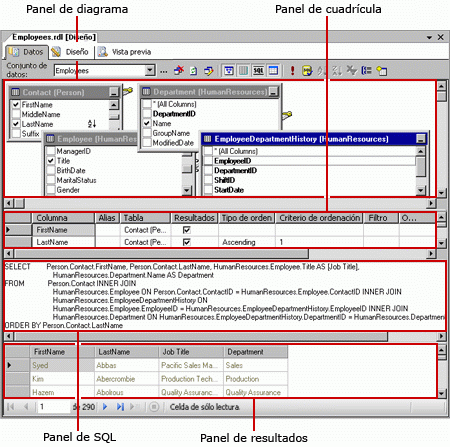Uncheck FirstName in the Contact table

16,105
